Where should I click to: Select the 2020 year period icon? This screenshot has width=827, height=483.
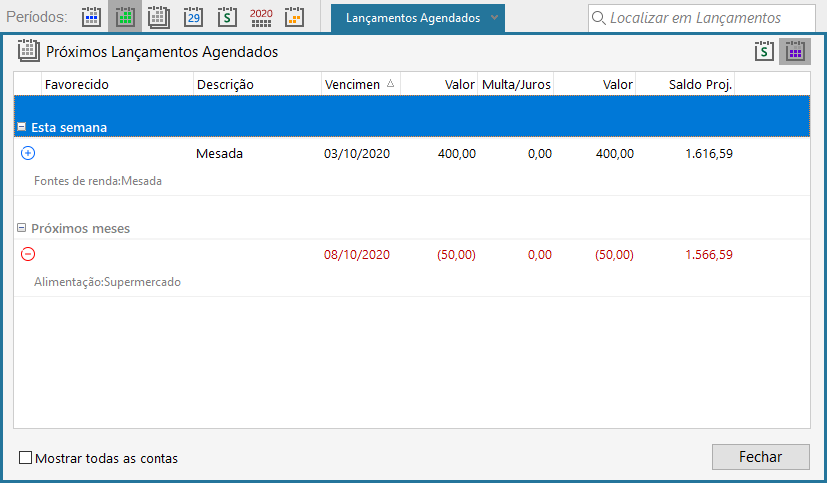tap(261, 17)
